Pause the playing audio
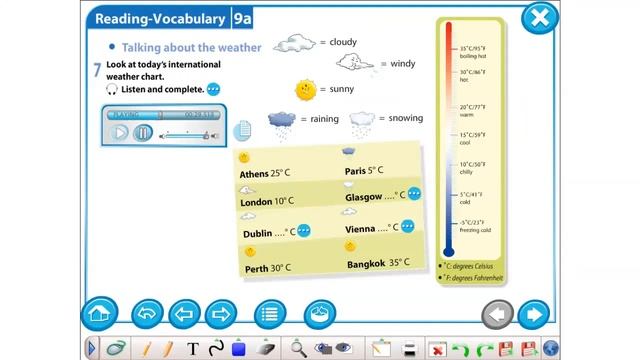 tap(142, 133)
